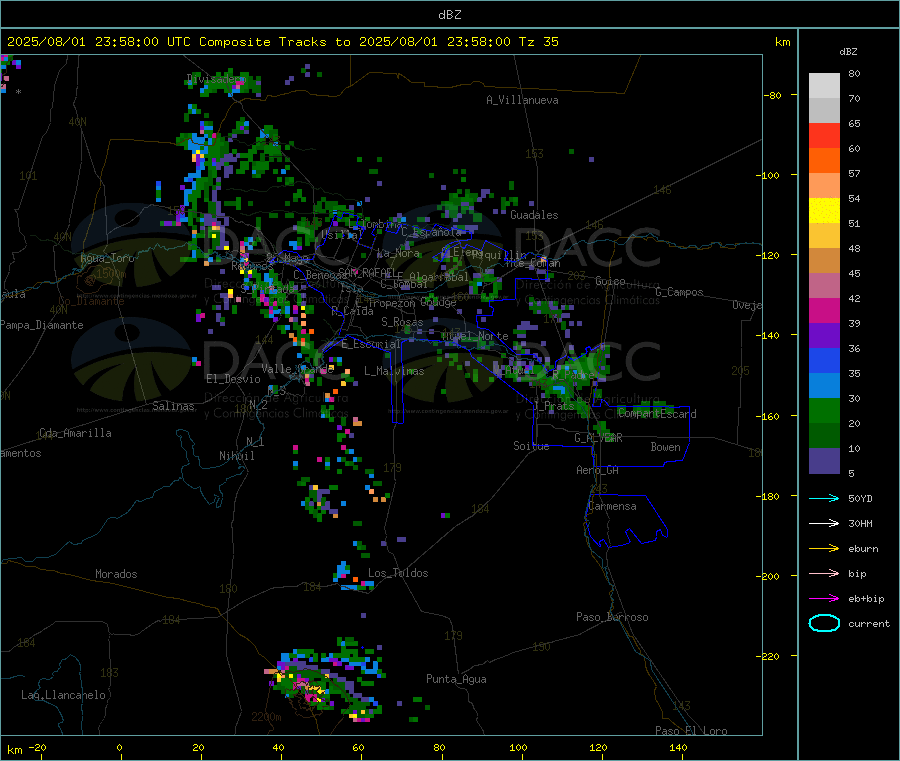Click the 'L_Malvinas' map label
The height and width of the screenshot is (761, 900).
394,371
